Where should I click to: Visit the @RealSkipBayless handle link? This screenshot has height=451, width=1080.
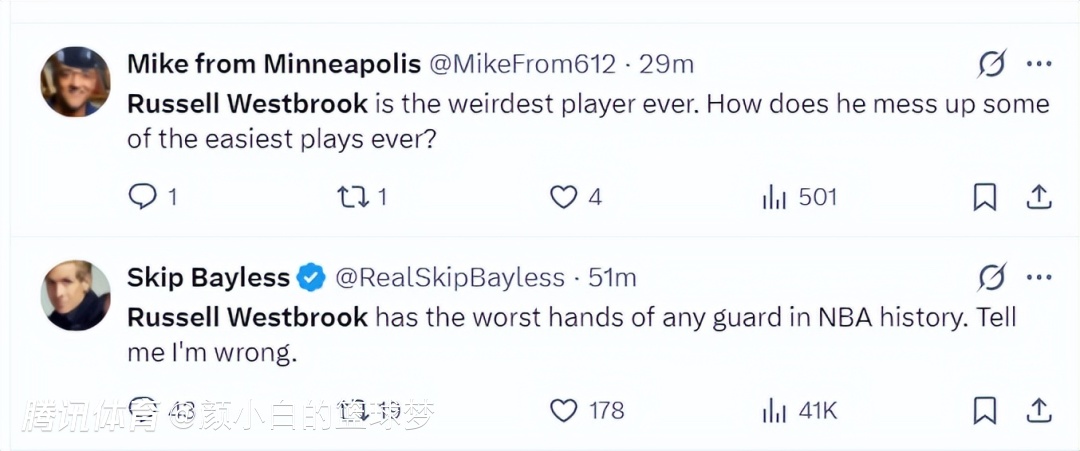click(x=450, y=277)
